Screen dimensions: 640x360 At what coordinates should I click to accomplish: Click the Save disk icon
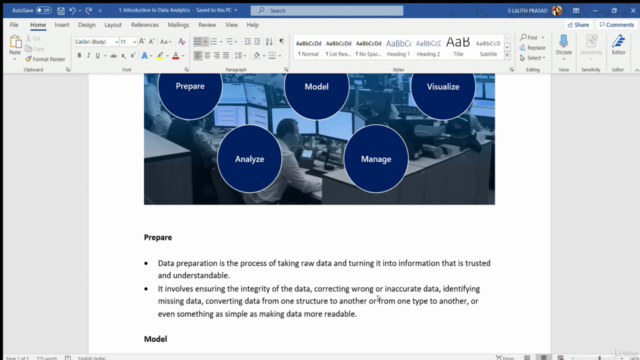pos(61,11)
